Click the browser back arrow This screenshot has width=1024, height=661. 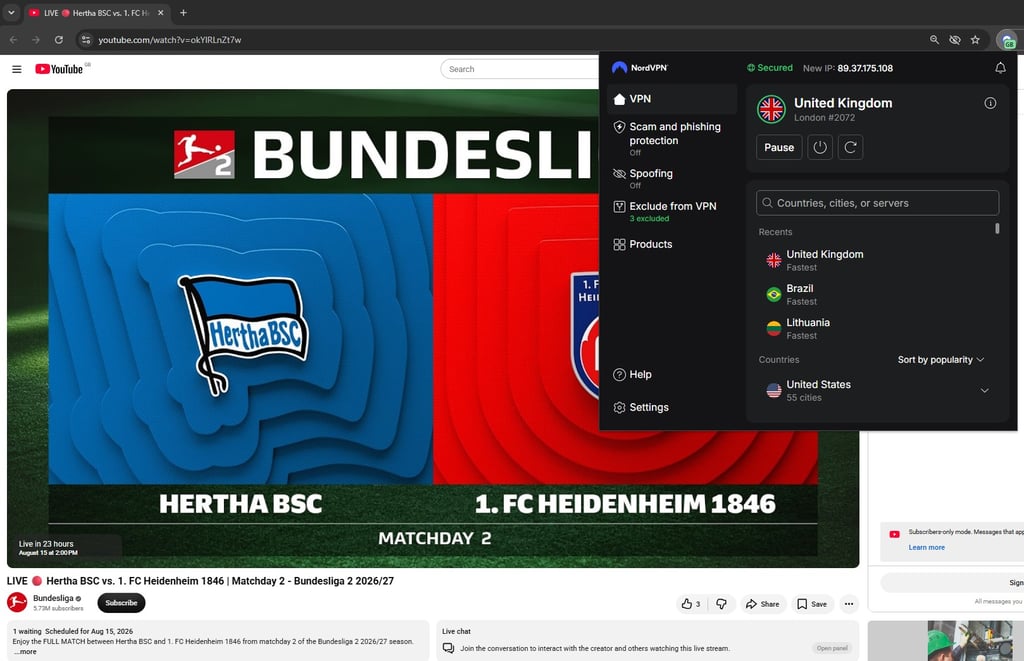(x=14, y=40)
